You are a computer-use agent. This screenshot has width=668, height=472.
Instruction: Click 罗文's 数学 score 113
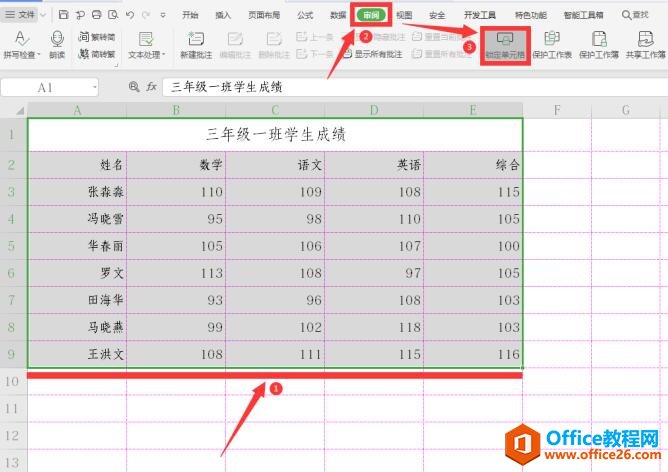(176, 273)
